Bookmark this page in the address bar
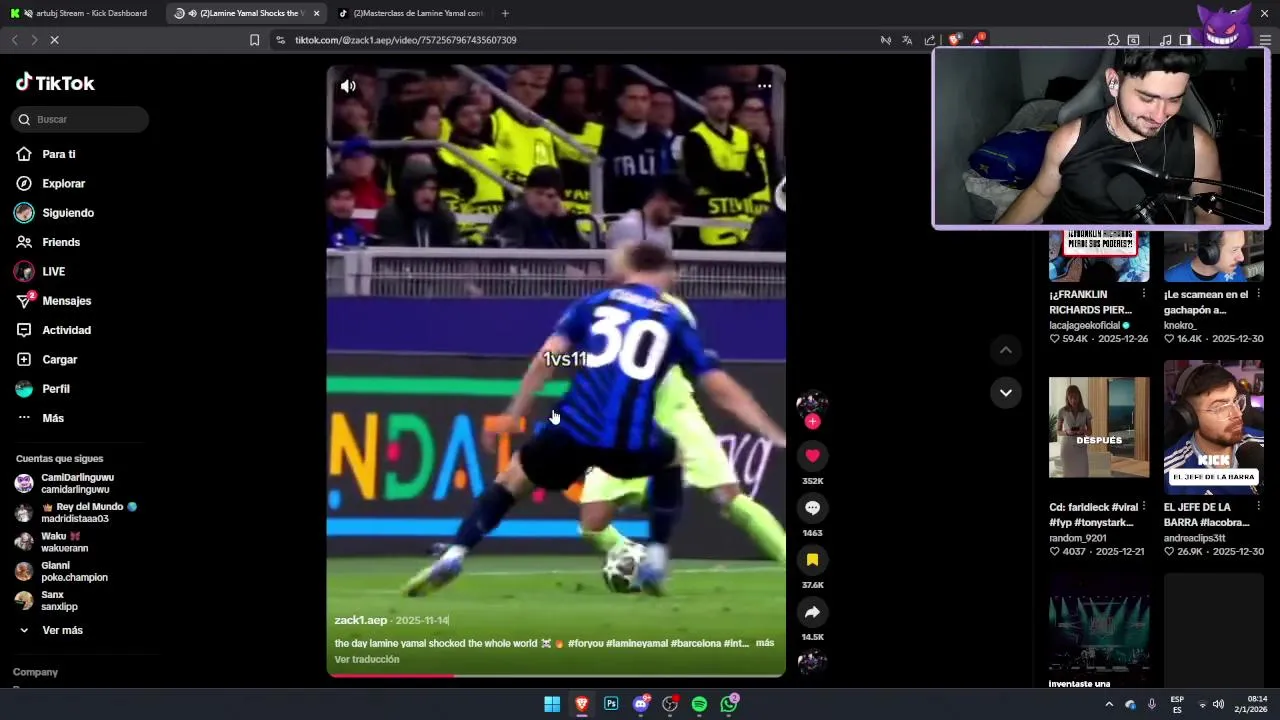Image resolution: width=1280 pixels, height=720 pixels. 254,40
